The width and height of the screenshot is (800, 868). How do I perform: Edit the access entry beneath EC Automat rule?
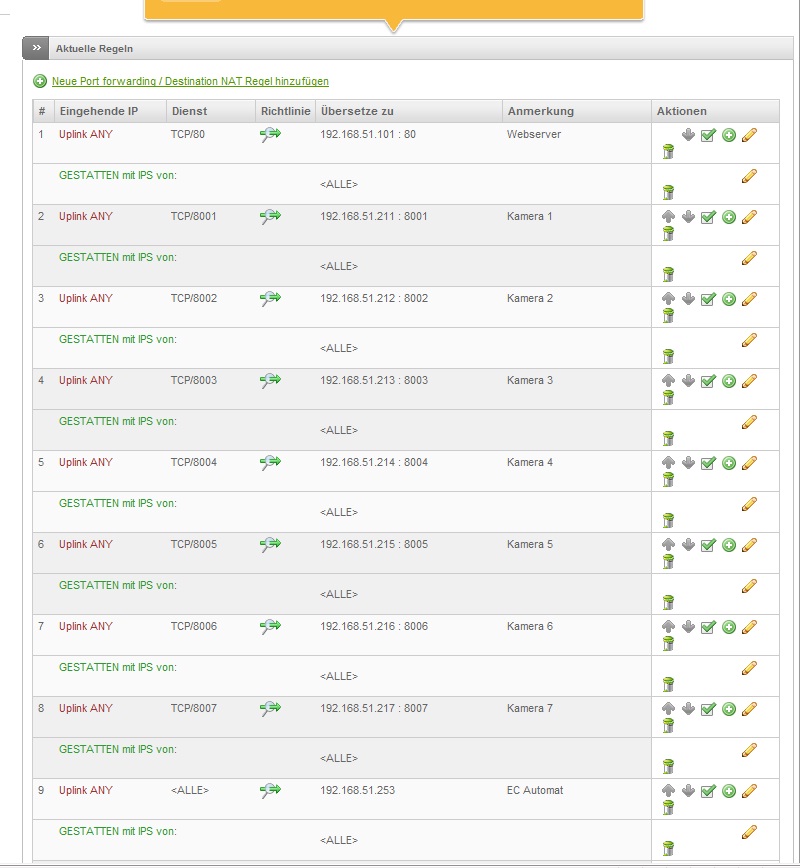coord(749,832)
